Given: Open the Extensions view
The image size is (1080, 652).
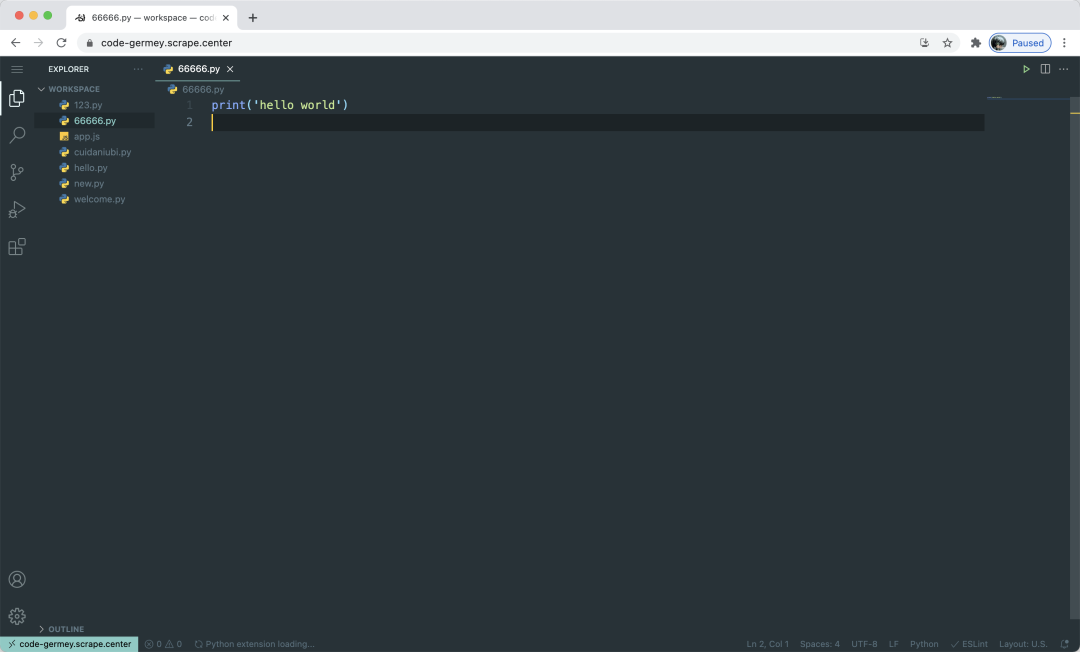Looking at the screenshot, I should [x=16, y=246].
